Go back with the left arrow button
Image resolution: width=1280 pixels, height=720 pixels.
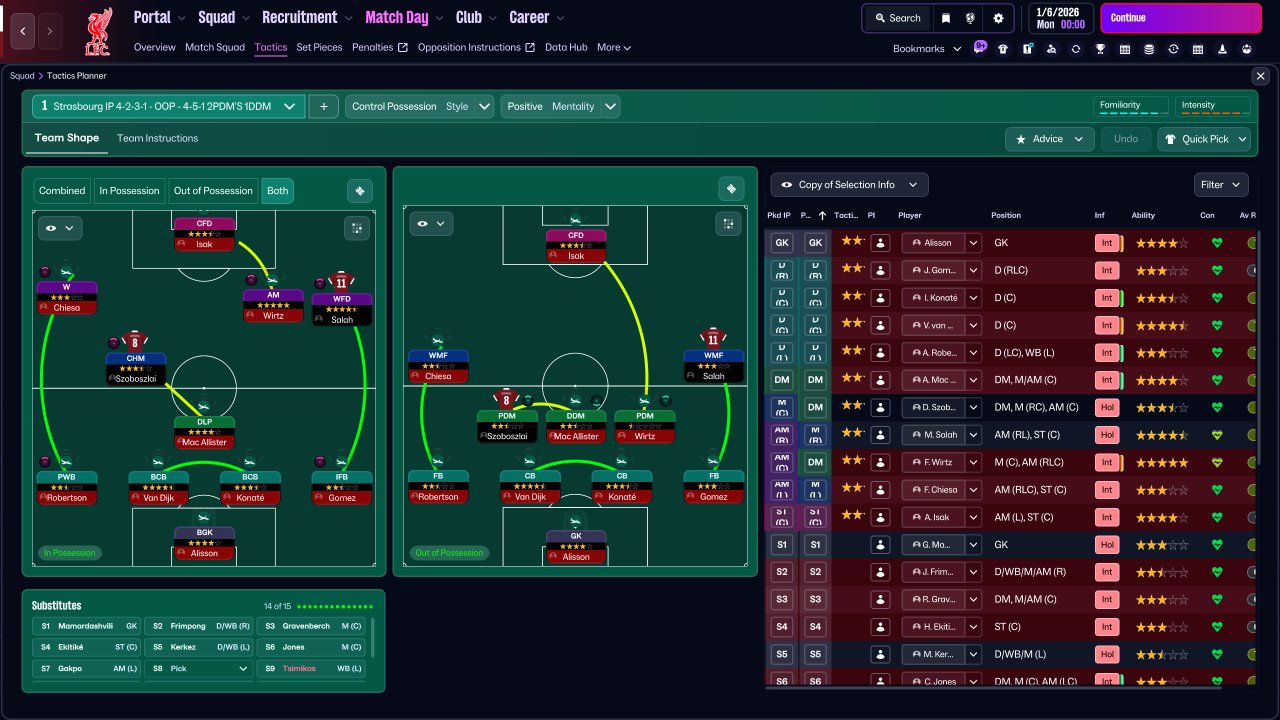tap(24, 31)
